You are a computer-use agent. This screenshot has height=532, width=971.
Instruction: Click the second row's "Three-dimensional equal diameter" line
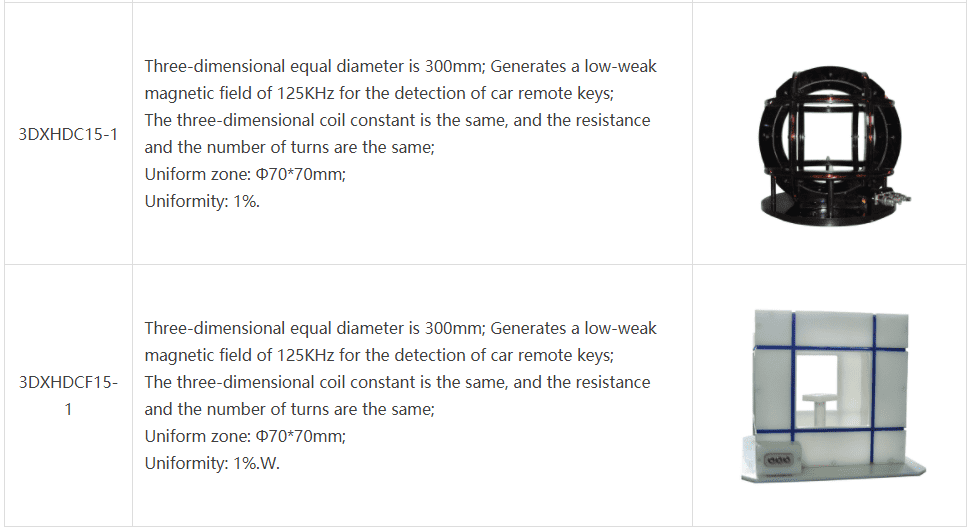click(x=400, y=328)
